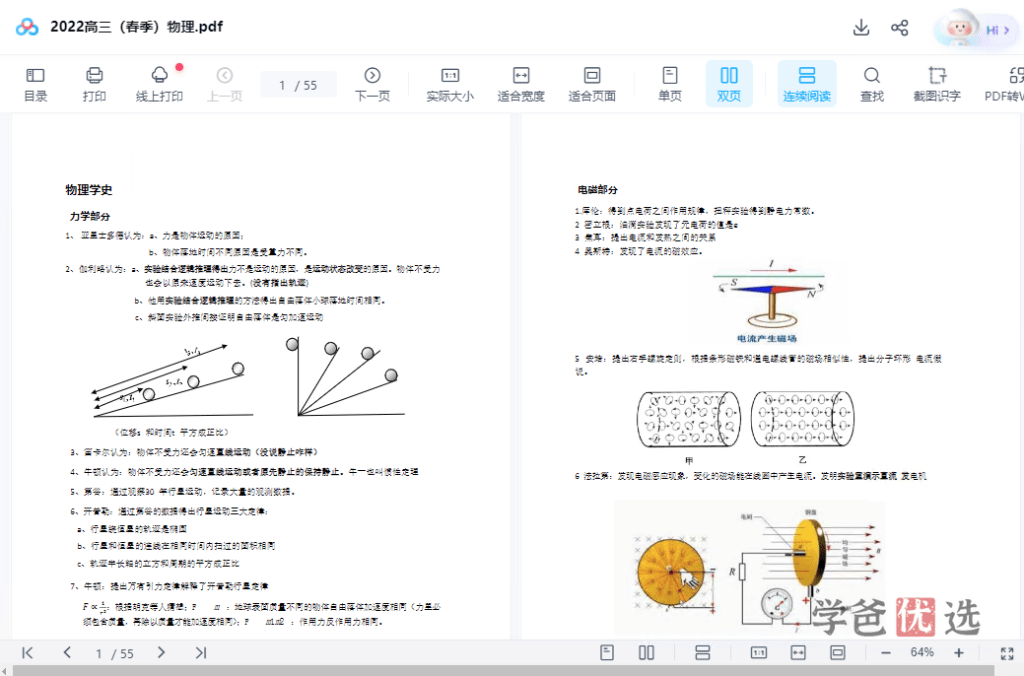Jump to first page in bottom bar
The width and height of the screenshot is (1024, 676).
(x=27, y=652)
